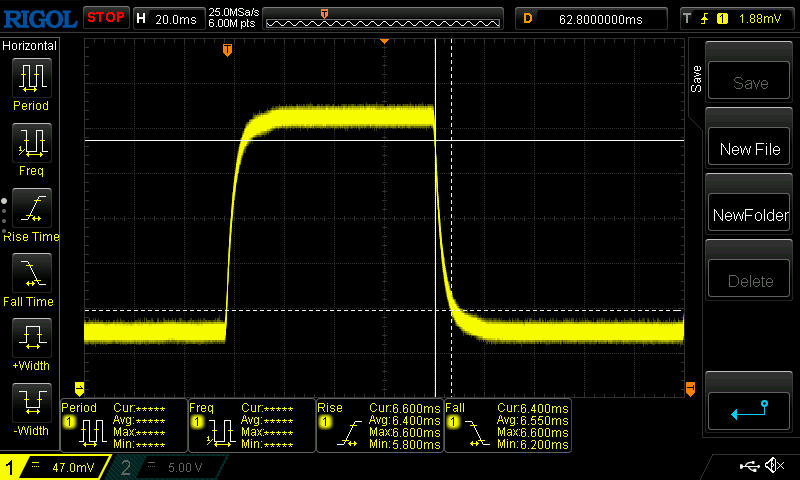
Task: Click the USB connection status icon
Action: pos(748,466)
